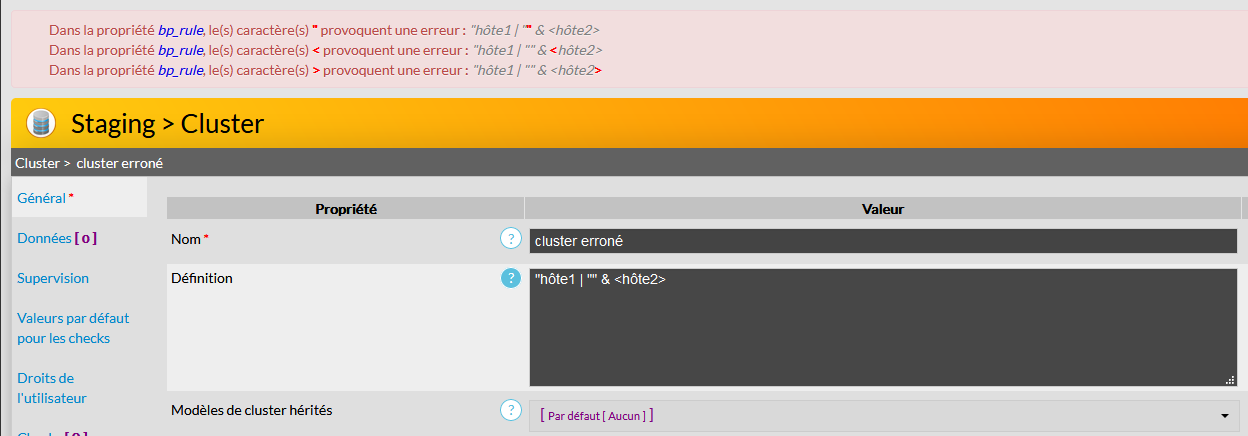This screenshot has width=1248, height=436.
Task: Show help for Modèles de cluster hérités
Action: [510, 410]
